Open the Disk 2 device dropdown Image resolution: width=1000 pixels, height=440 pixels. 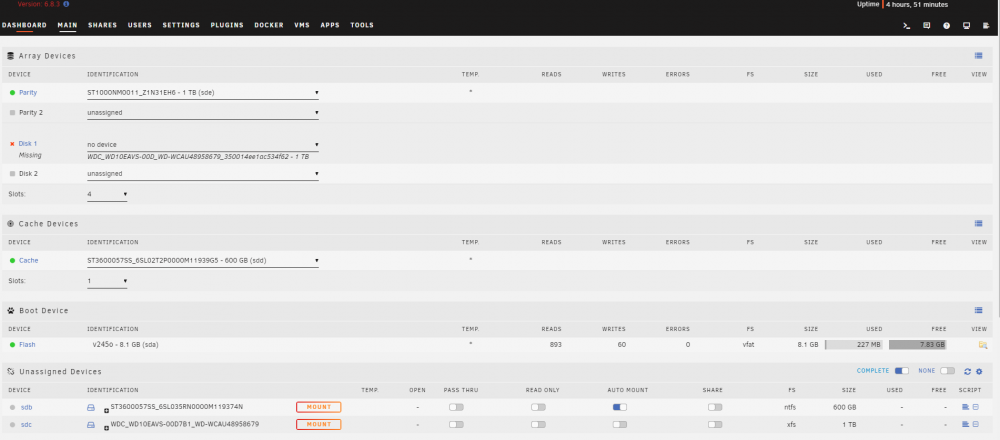pyautogui.click(x=203, y=173)
